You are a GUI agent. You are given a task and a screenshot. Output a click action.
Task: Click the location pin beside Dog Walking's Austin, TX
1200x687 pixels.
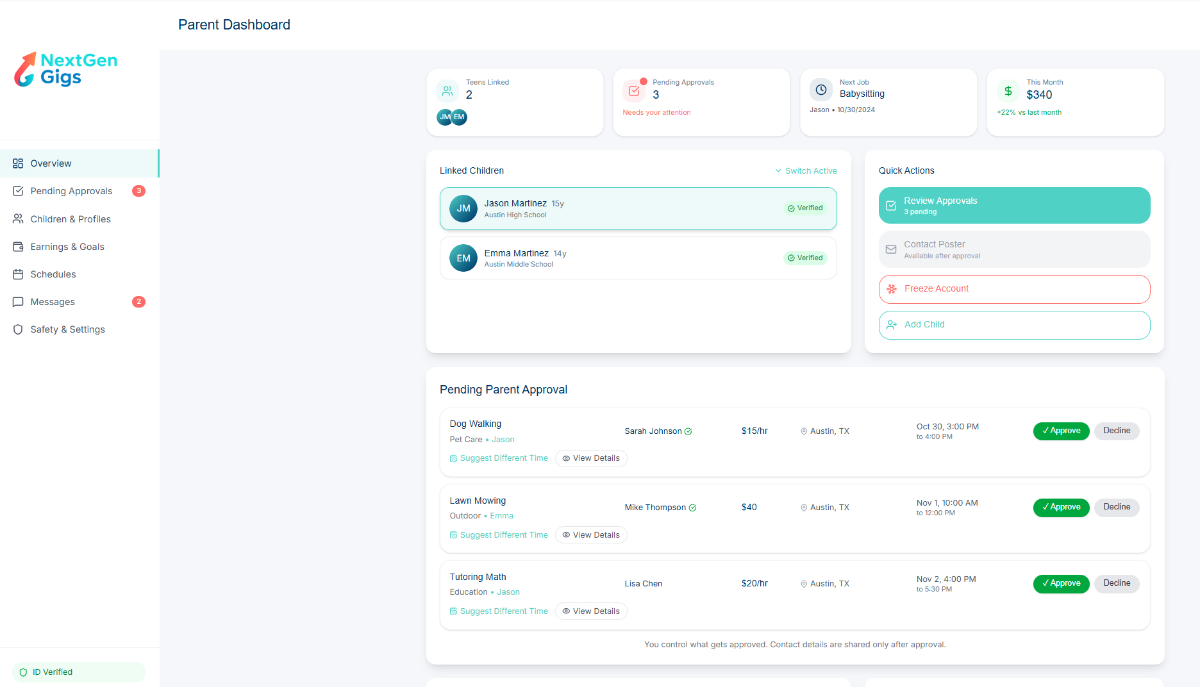coord(803,430)
